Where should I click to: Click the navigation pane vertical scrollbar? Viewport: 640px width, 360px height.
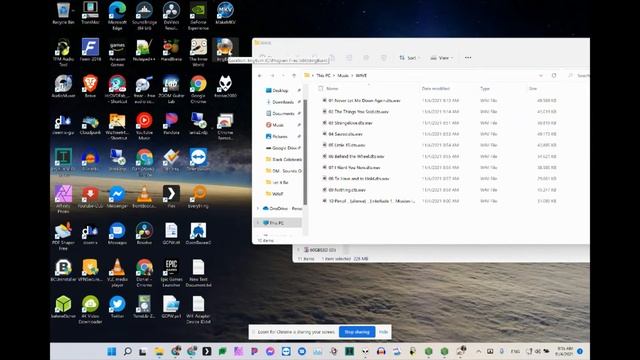click(305, 152)
